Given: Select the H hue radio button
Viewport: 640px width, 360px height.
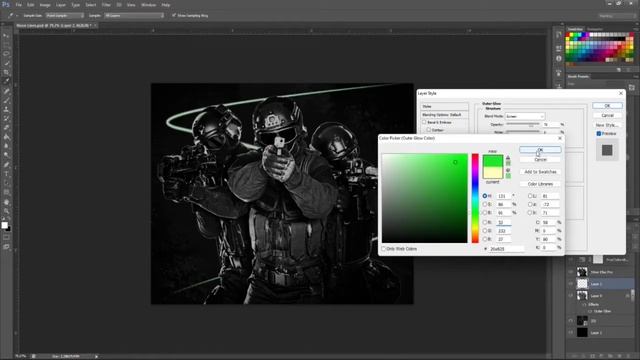Looking at the screenshot, I should coord(485,196).
